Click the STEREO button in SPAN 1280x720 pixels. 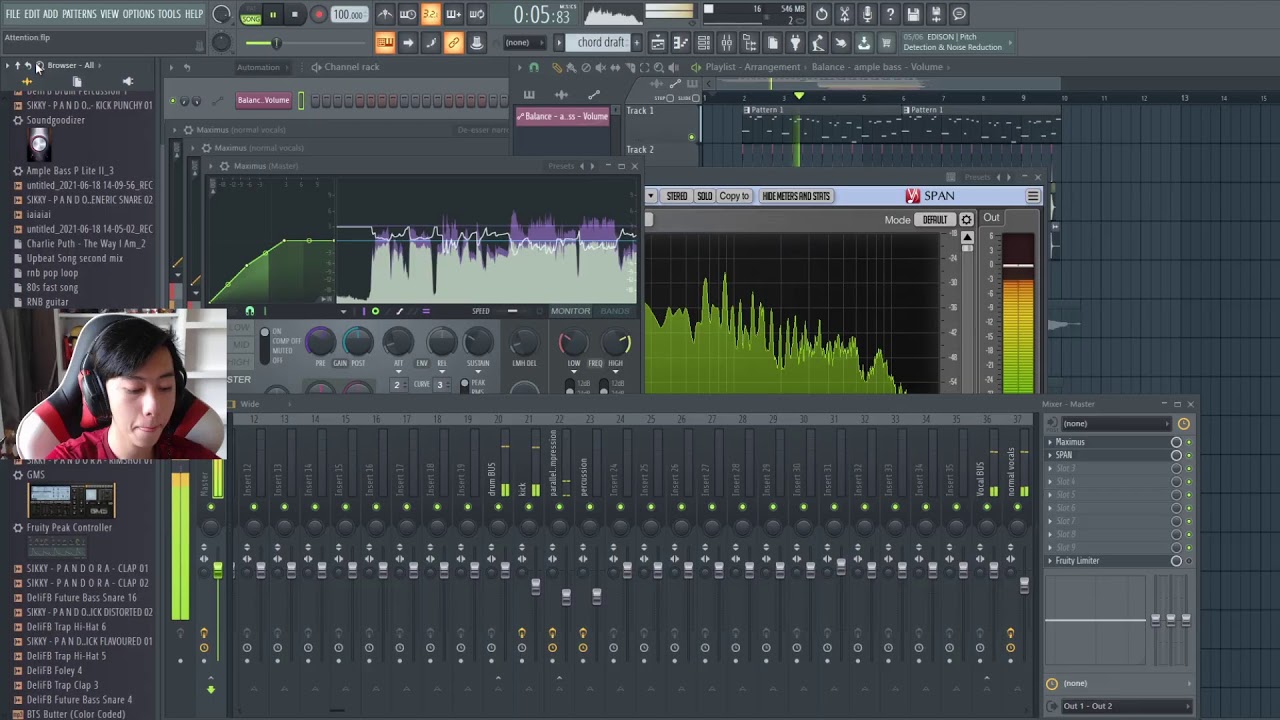[677, 196]
